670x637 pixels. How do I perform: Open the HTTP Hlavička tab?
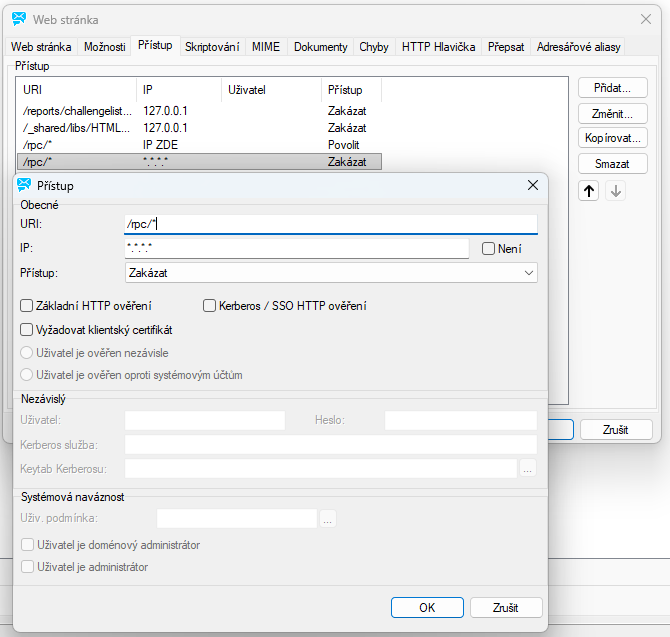tap(438, 47)
